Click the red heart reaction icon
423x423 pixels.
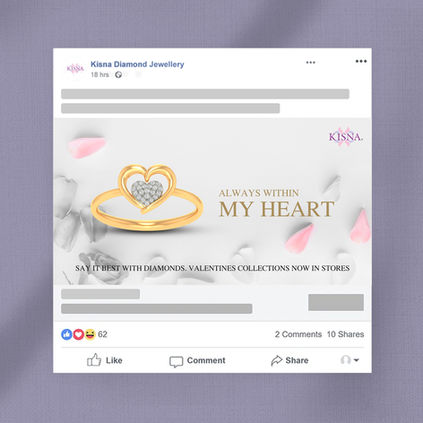(78, 334)
